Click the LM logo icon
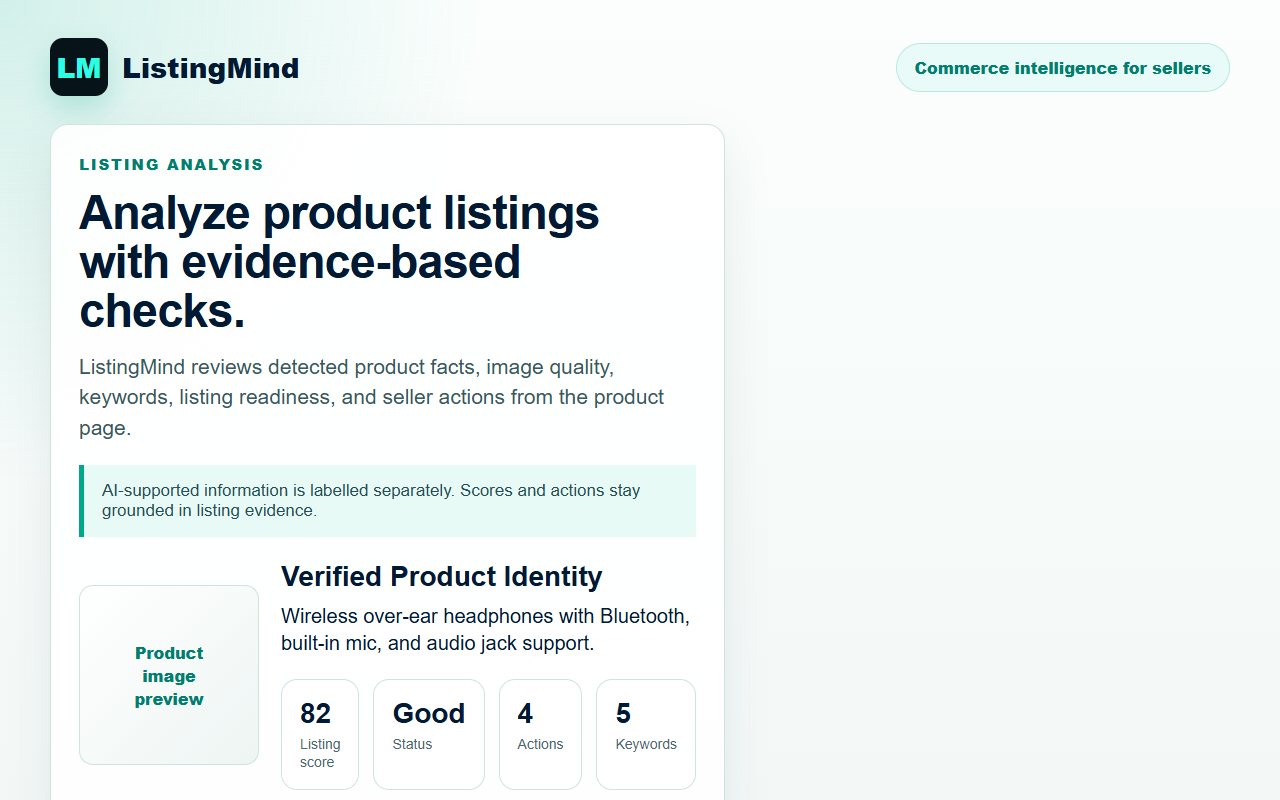The image size is (1280, 800). click(x=79, y=67)
